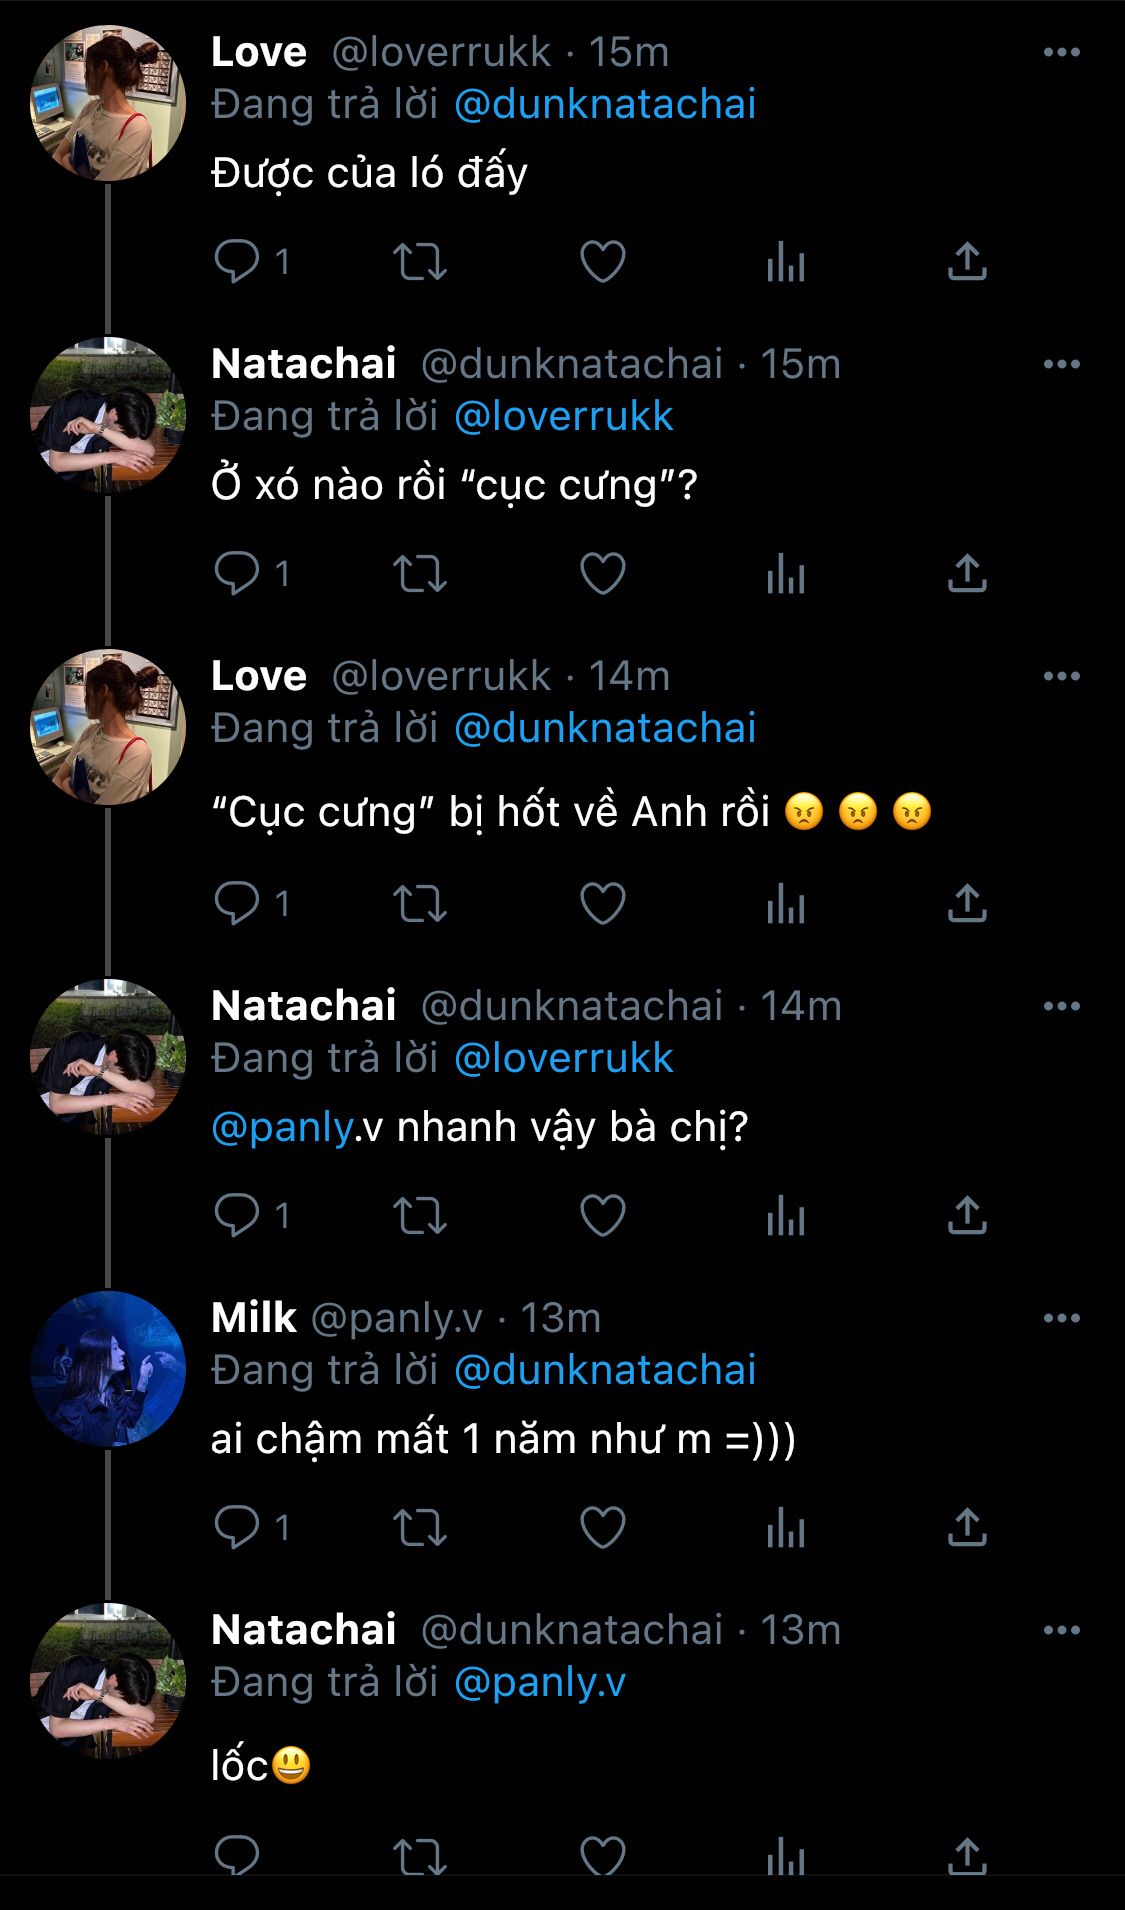
Task: Open Milk's blue profile picture
Action: 108,1369
